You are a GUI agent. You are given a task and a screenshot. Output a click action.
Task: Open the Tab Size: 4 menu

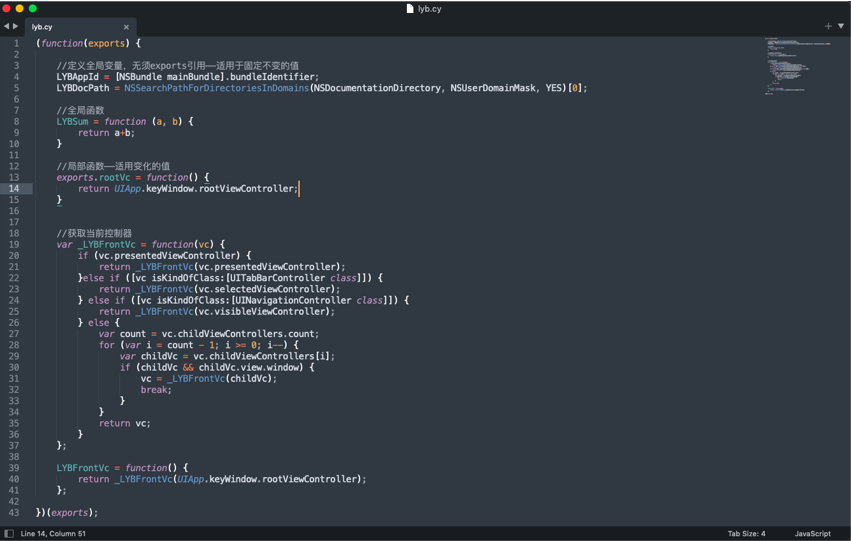pos(746,533)
